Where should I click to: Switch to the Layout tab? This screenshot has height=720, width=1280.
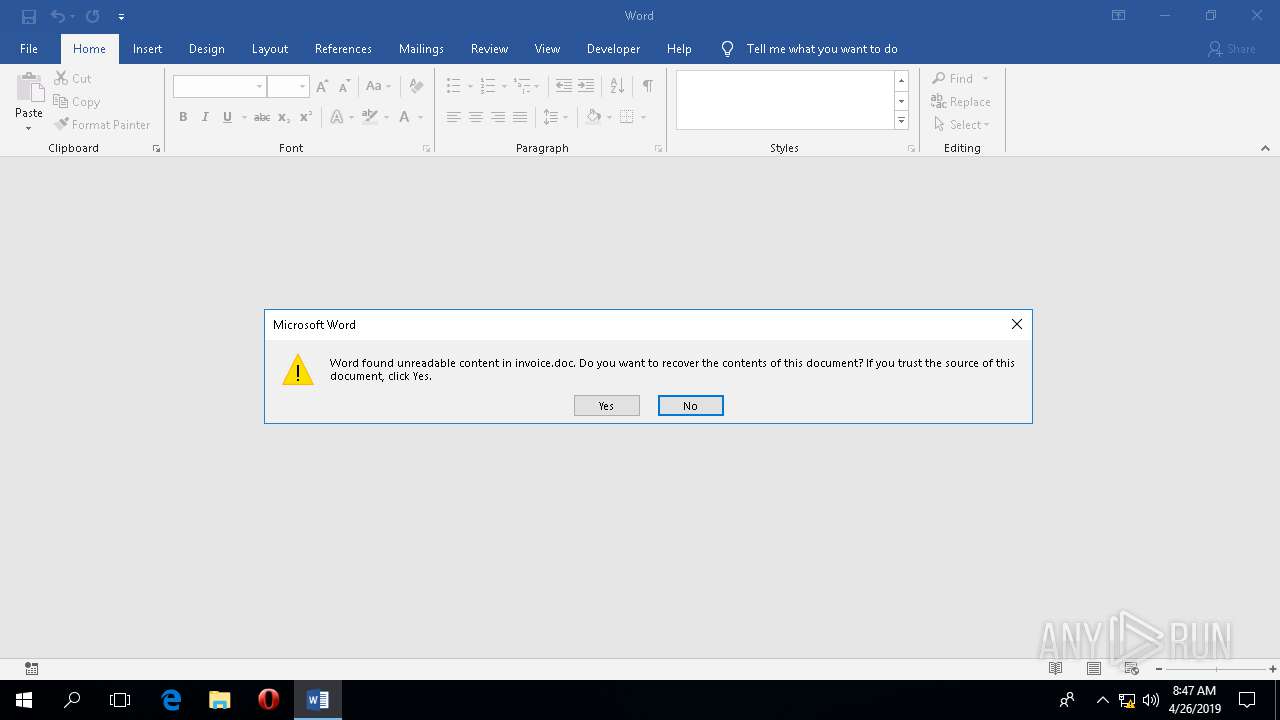coord(269,49)
